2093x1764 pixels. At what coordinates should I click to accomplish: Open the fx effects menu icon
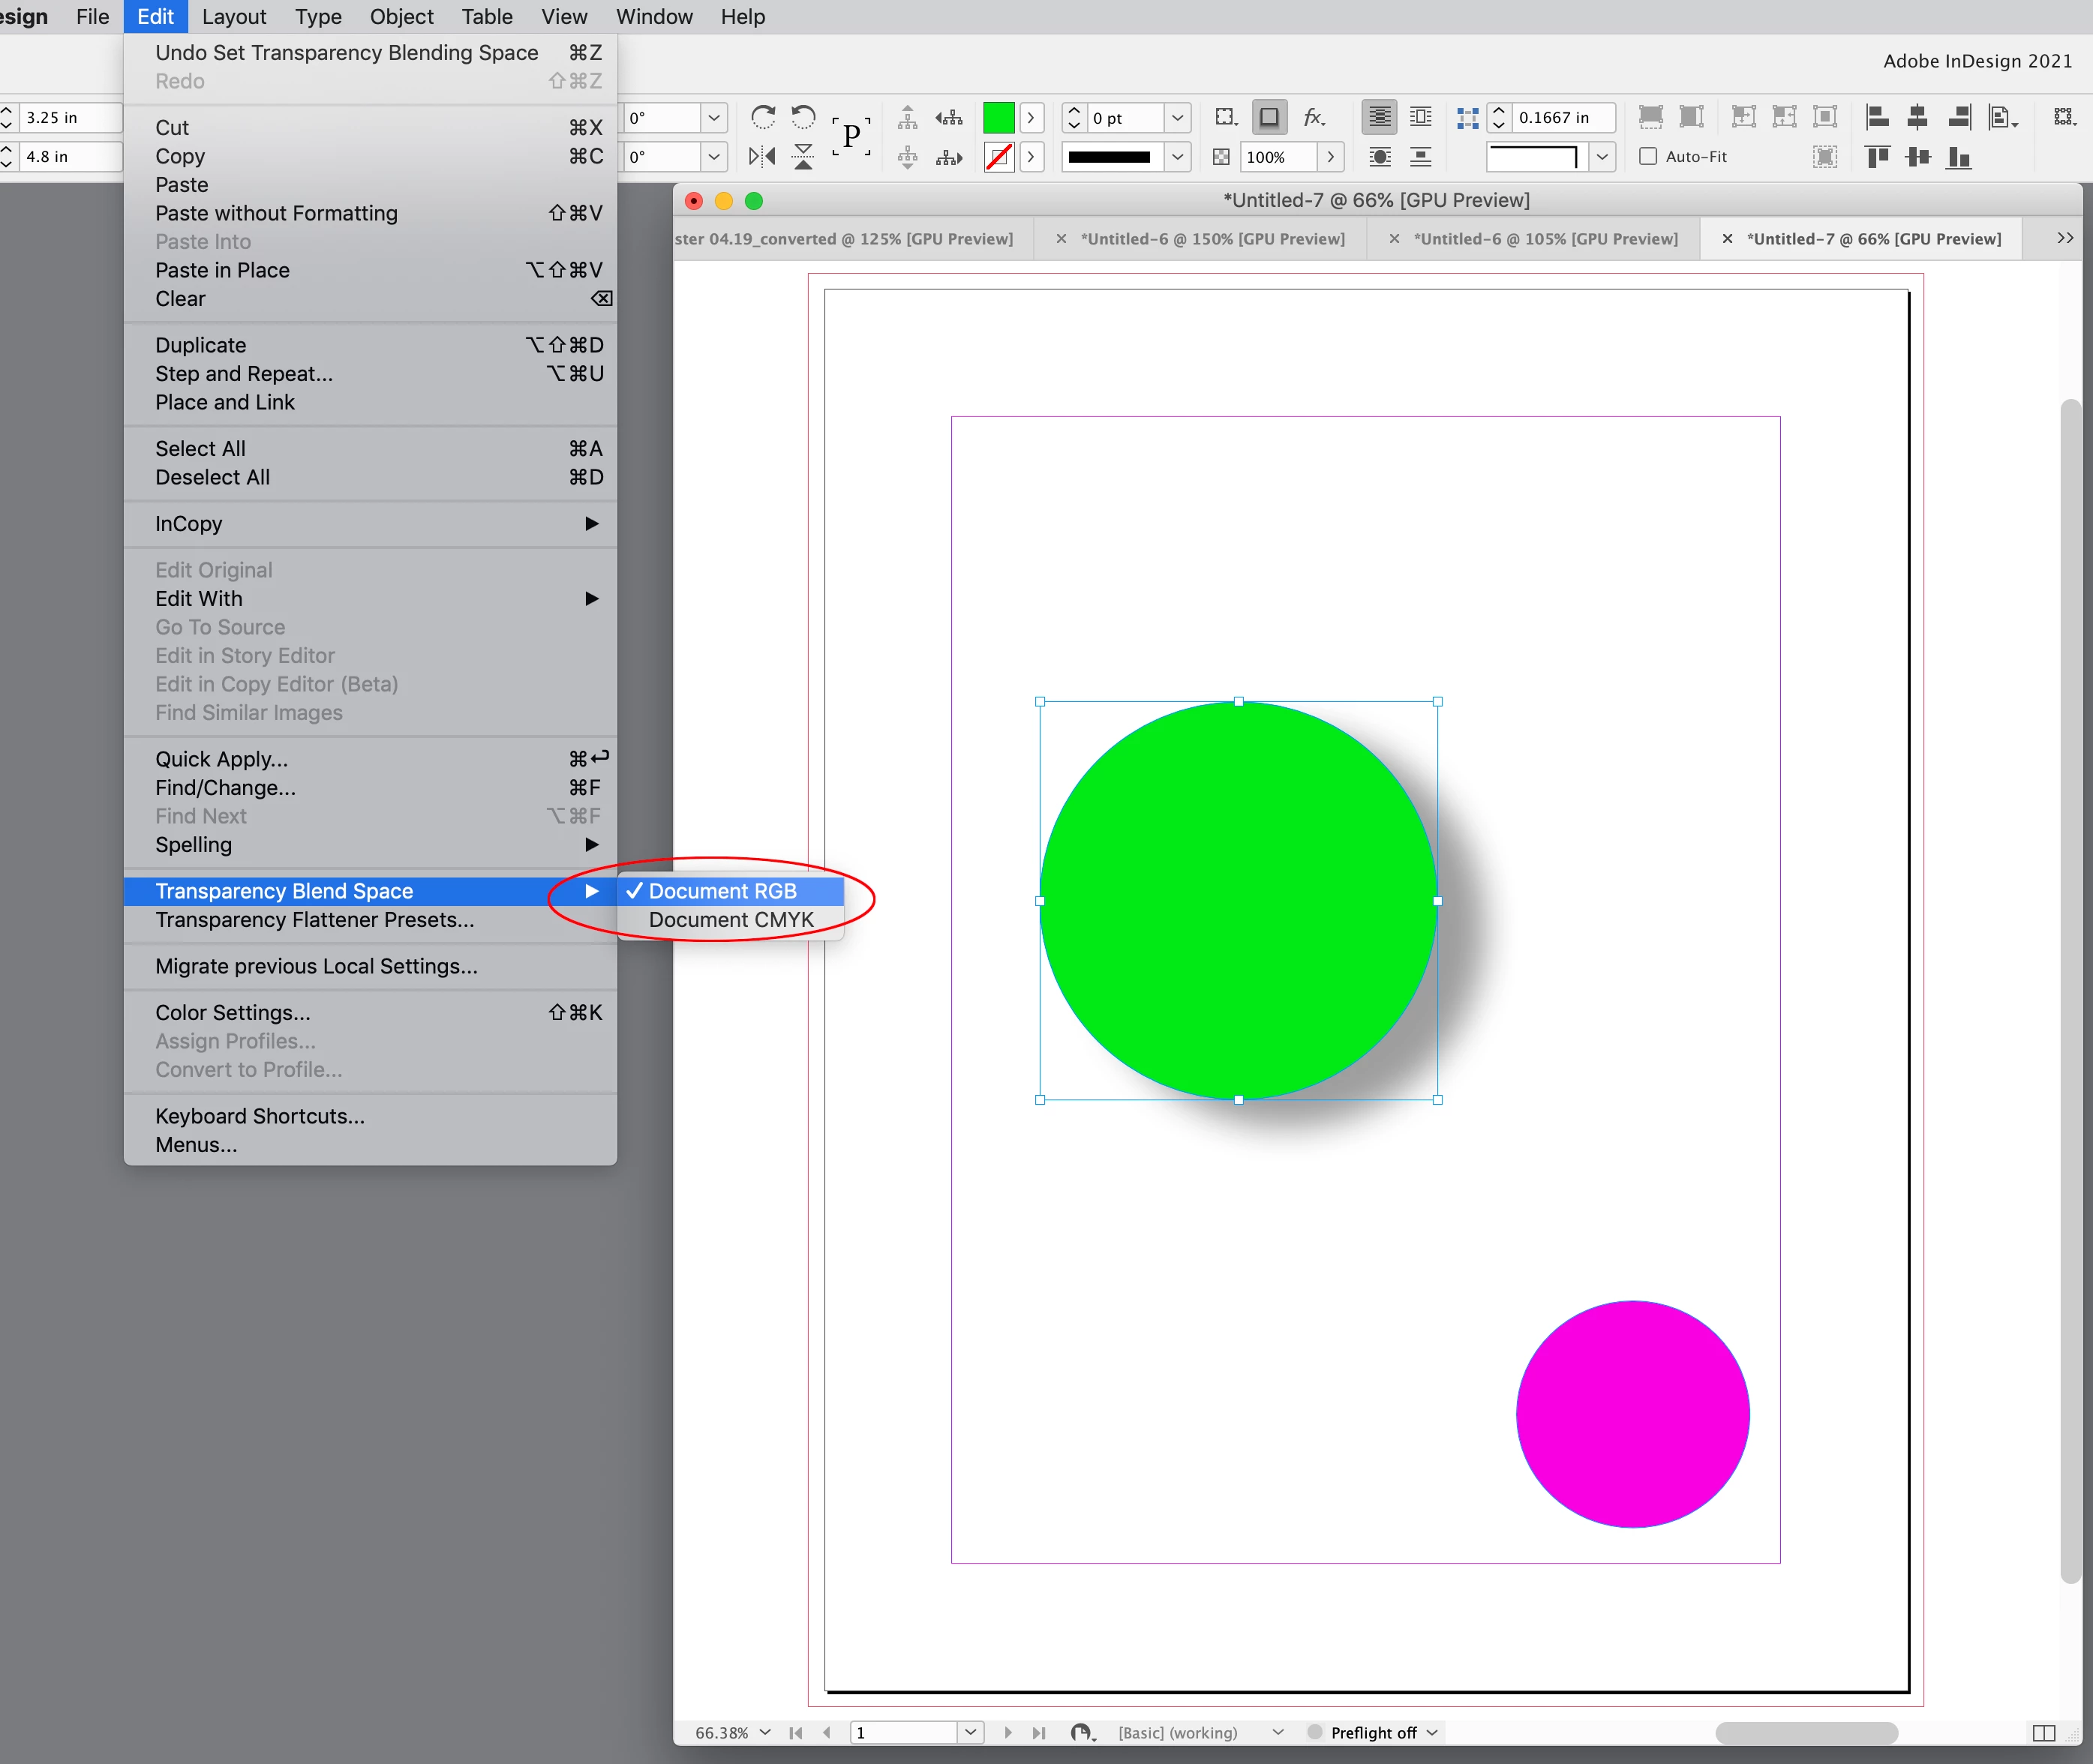1314,118
